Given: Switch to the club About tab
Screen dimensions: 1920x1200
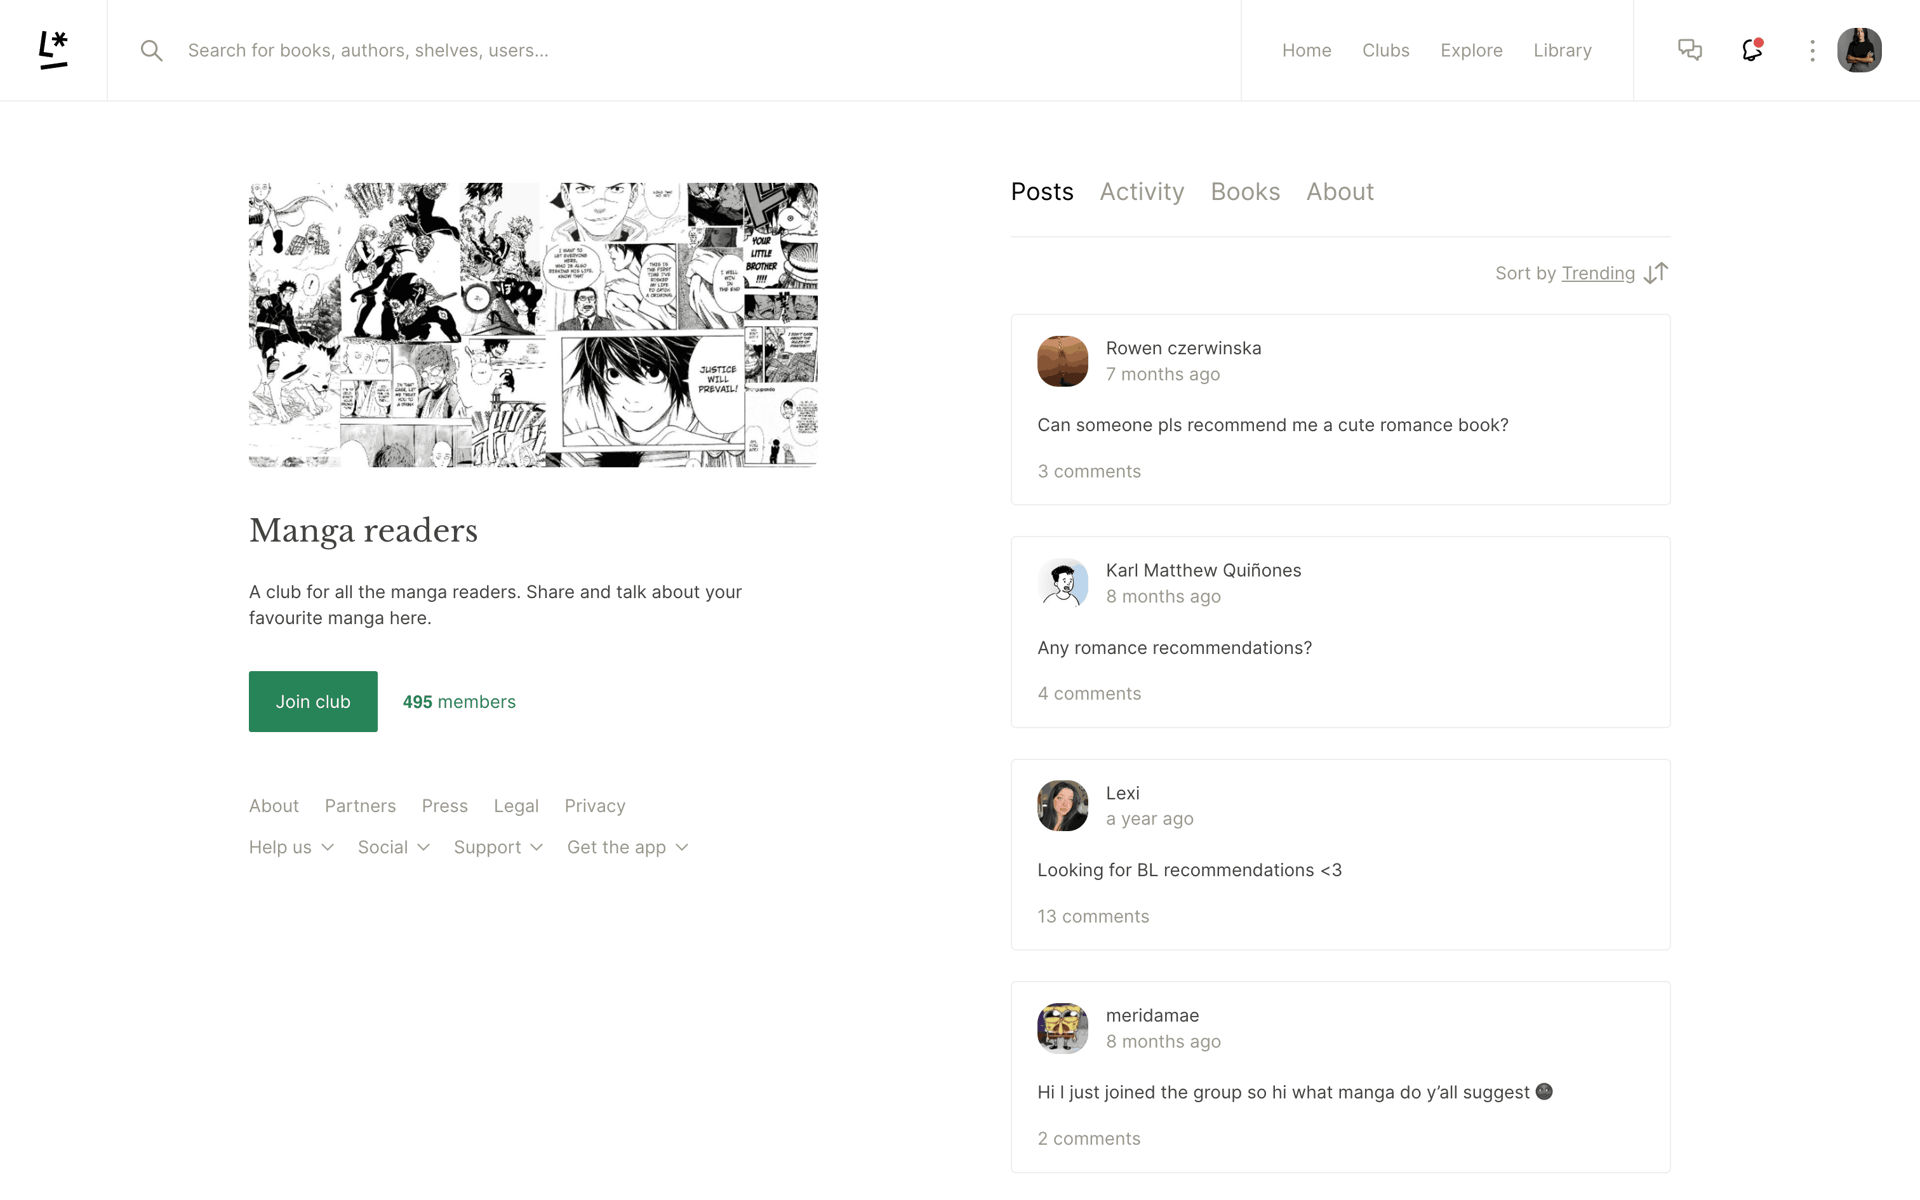Looking at the screenshot, I should (x=1340, y=191).
